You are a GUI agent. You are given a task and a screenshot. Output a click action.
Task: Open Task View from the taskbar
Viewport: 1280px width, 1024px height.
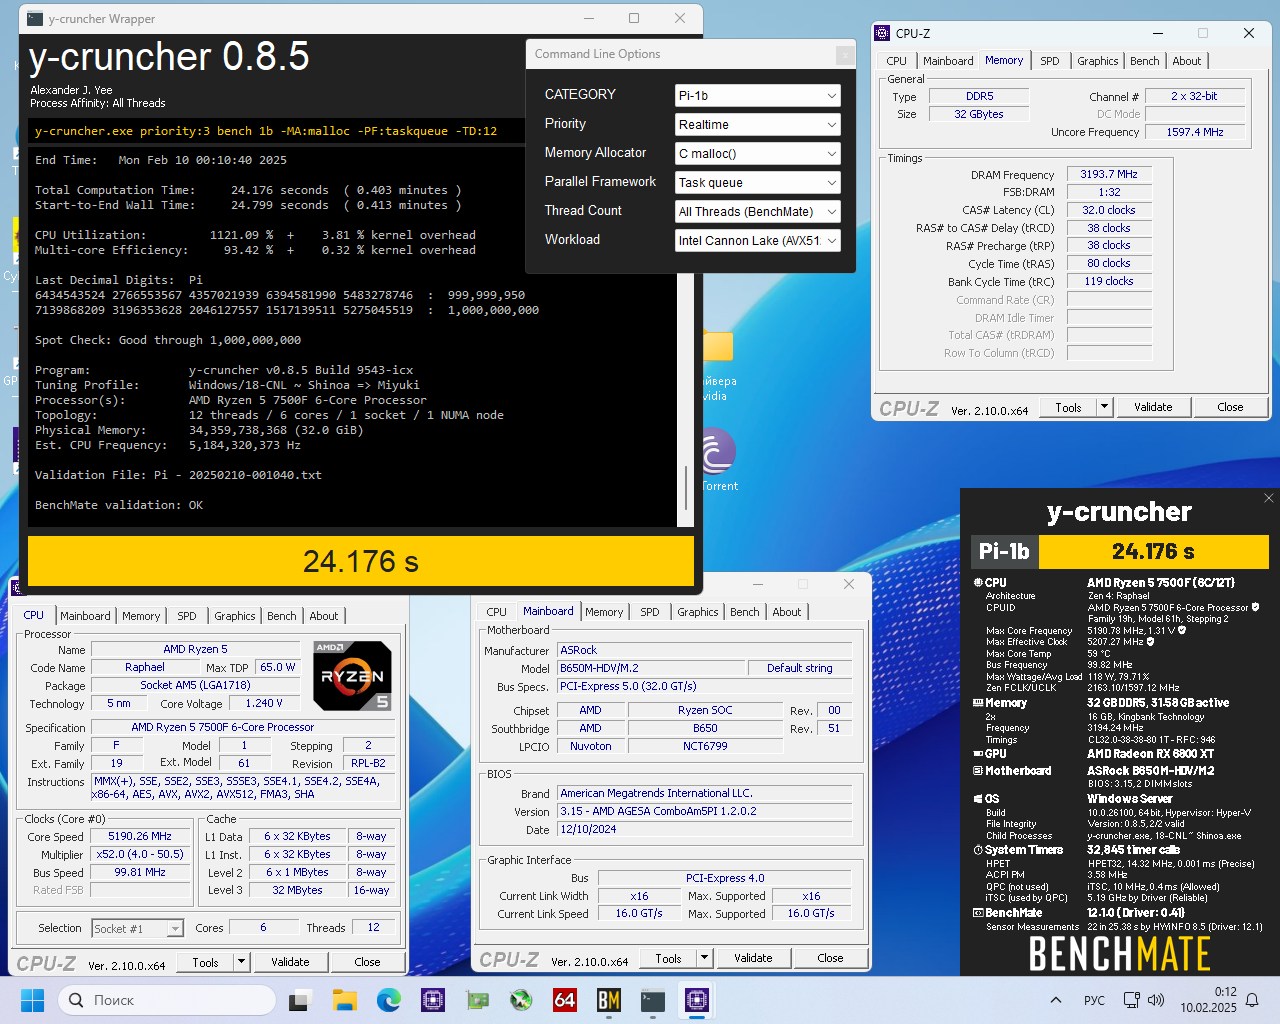(x=300, y=1000)
